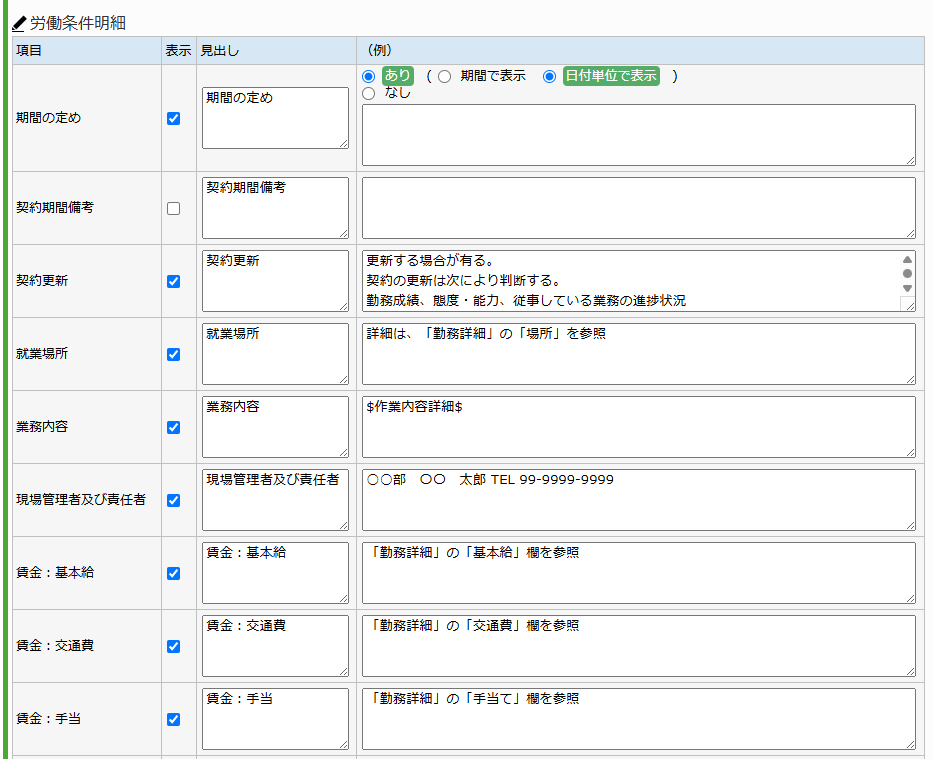Click the 賃金：交通費 row label
Screen dimensions: 933x759
55,646
